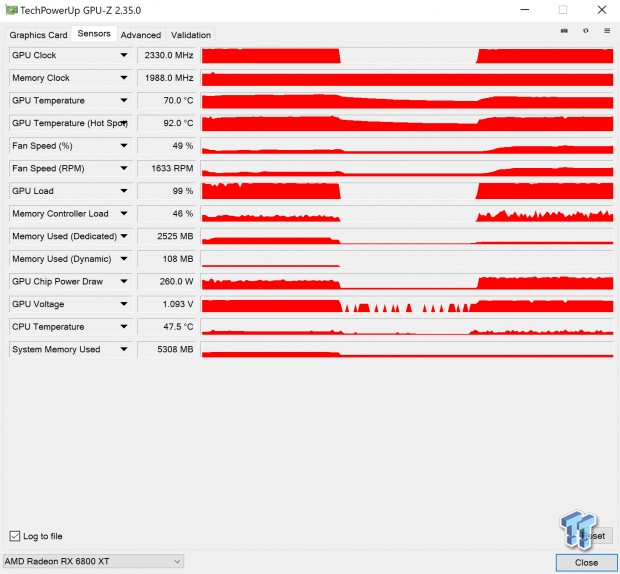Open the GPU Voltage sensor dropdown
620x574 pixels.
click(x=124, y=304)
